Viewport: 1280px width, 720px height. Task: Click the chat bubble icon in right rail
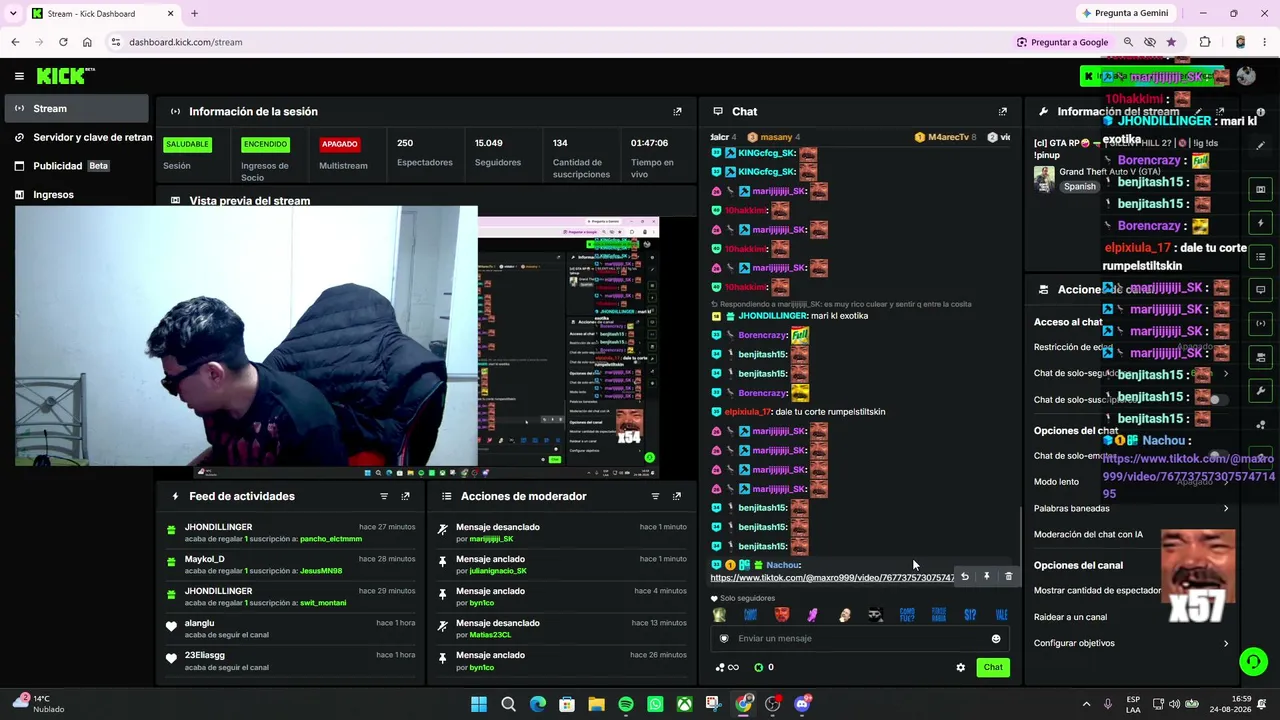click(x=1260, y=290)
